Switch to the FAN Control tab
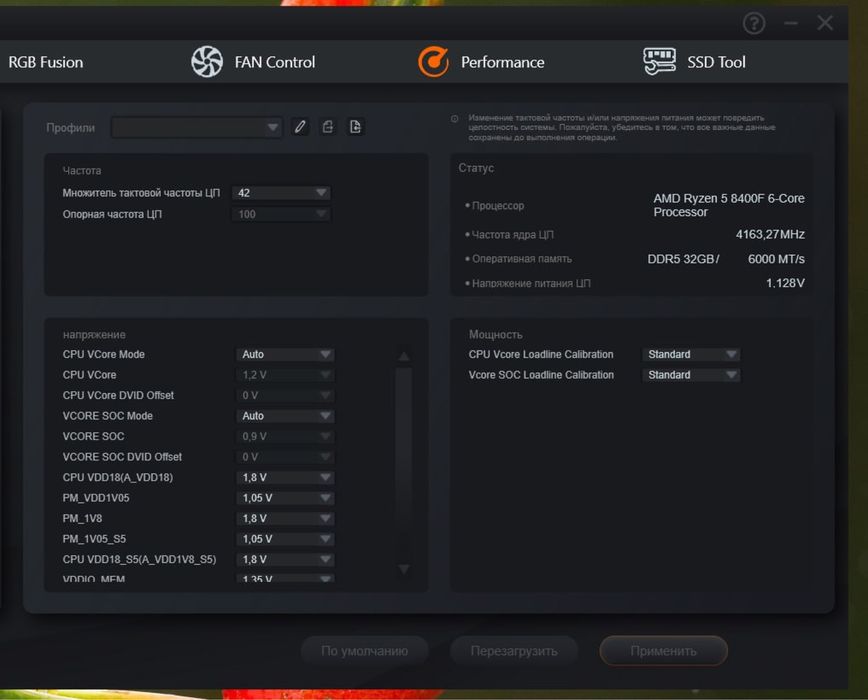This screenshot has width=868, height=700. coord(275,62)
